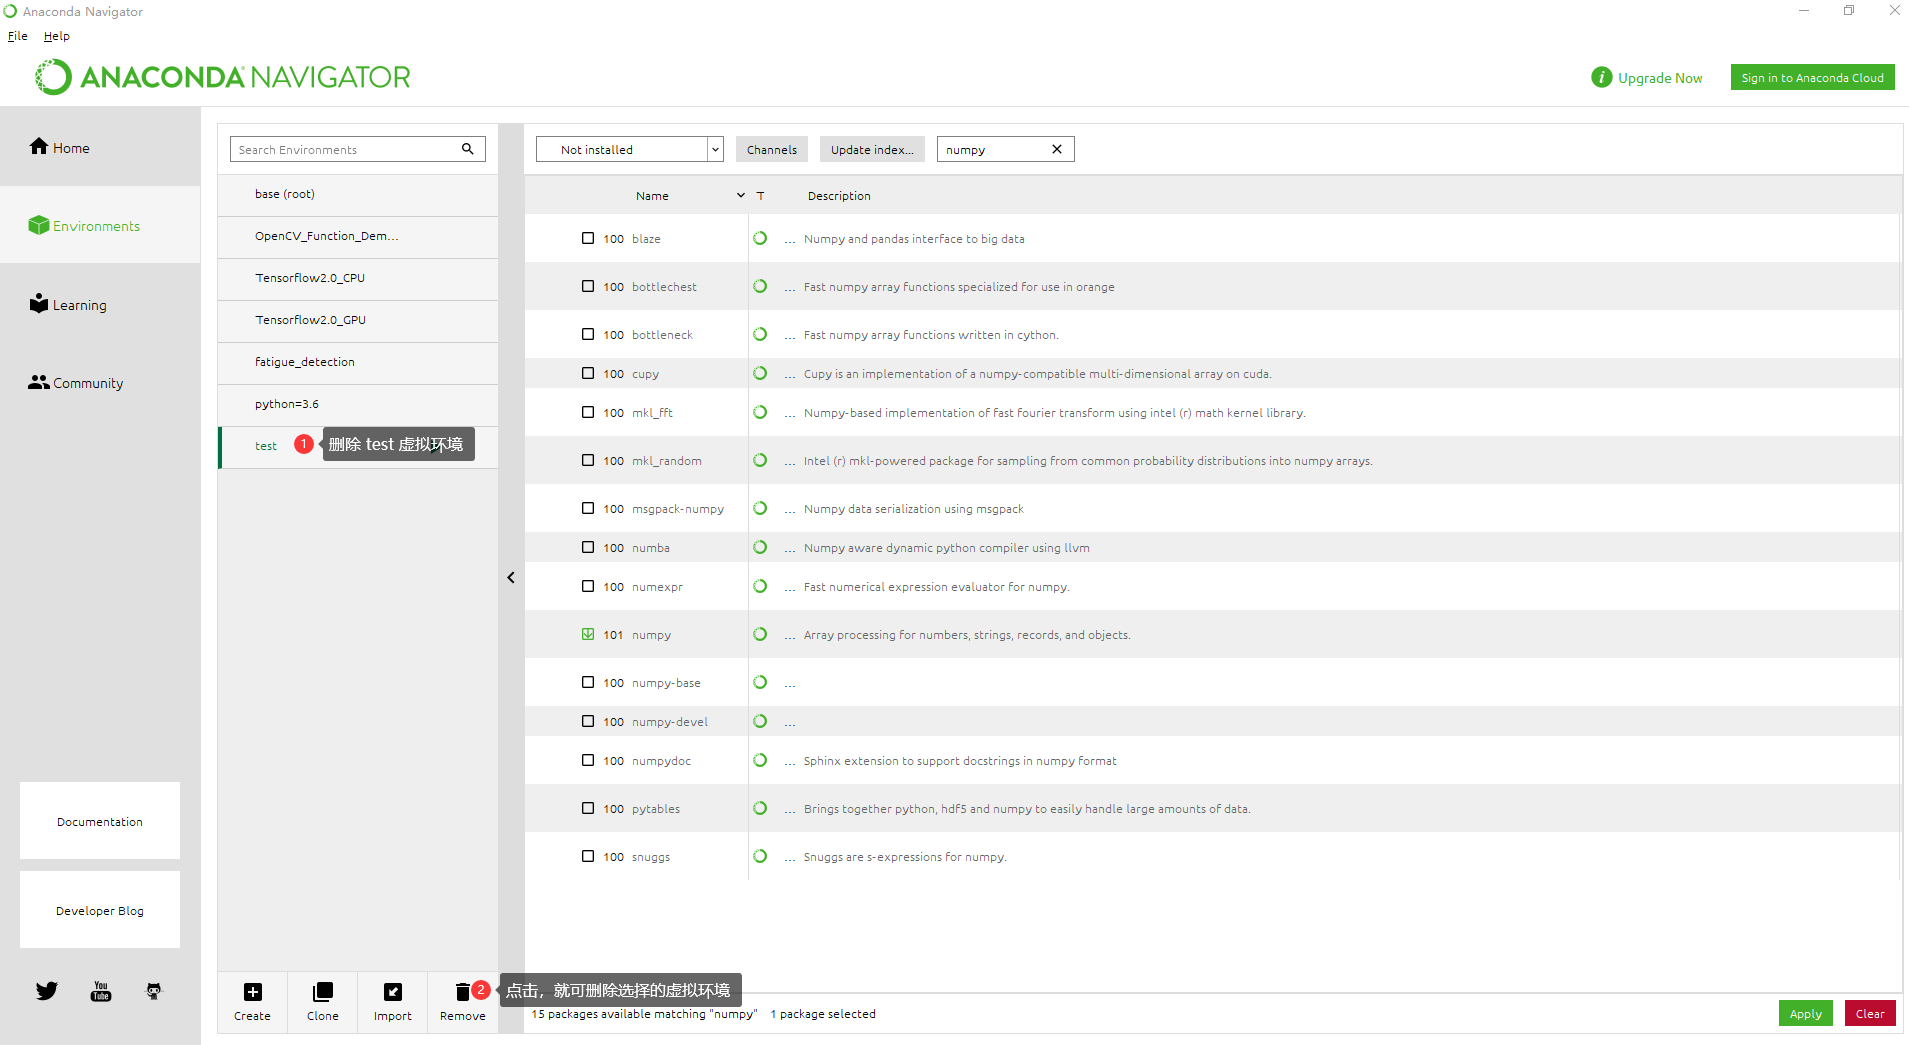Check the numpydoc package checkbox
Image resolution: width=1909 pixels, height=1045 pixels.
click(x=588, y=760)
